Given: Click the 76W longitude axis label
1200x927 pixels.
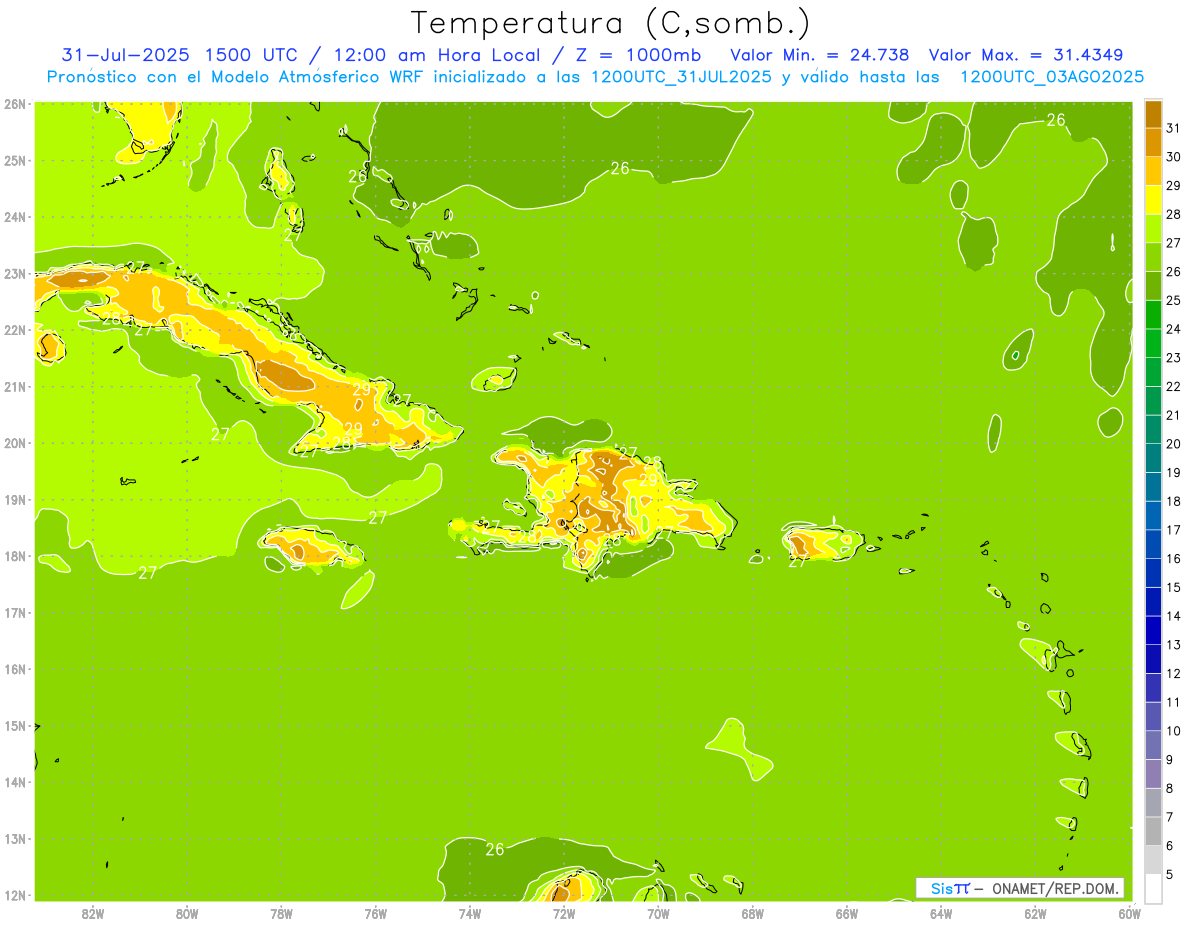Looking at the screenshot, I should (376, 913).
